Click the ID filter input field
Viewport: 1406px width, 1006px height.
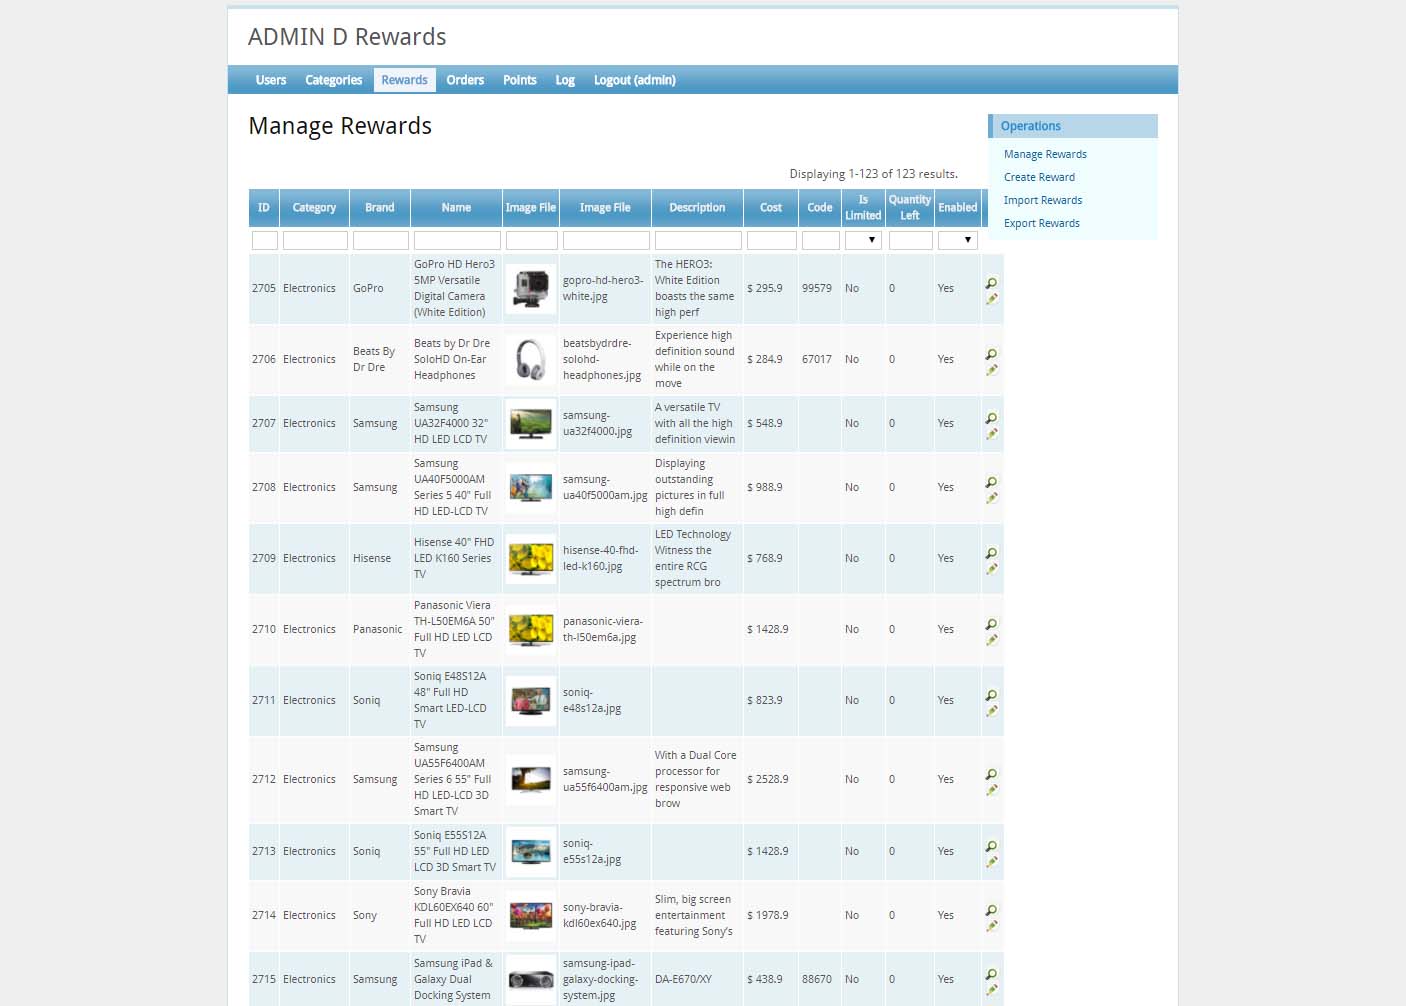coord(263,240)
